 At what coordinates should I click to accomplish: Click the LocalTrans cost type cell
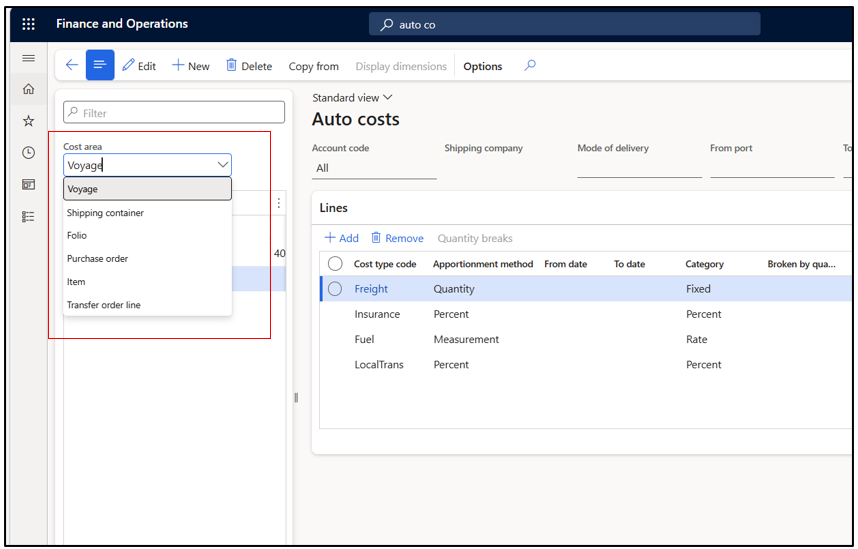tap(379, 365)
